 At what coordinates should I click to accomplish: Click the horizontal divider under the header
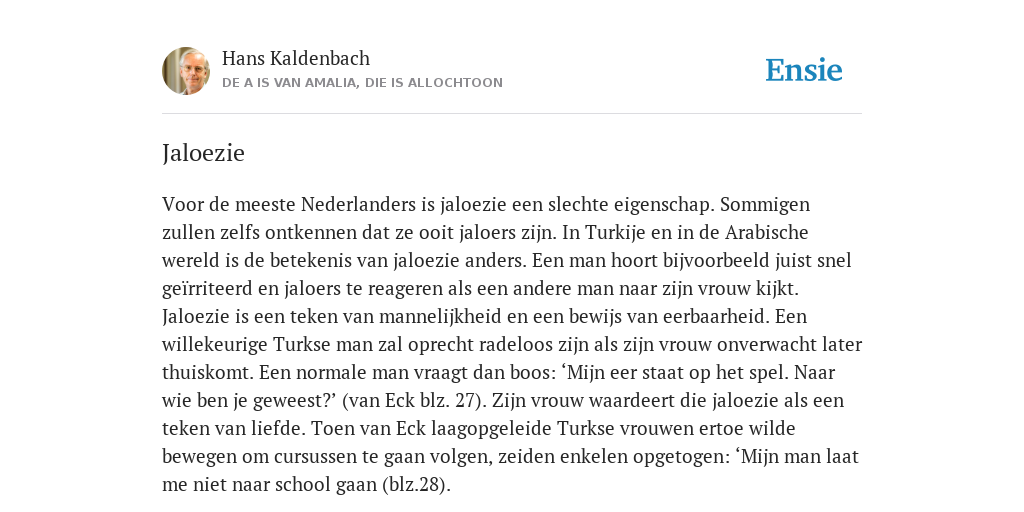tap(512, 114)
